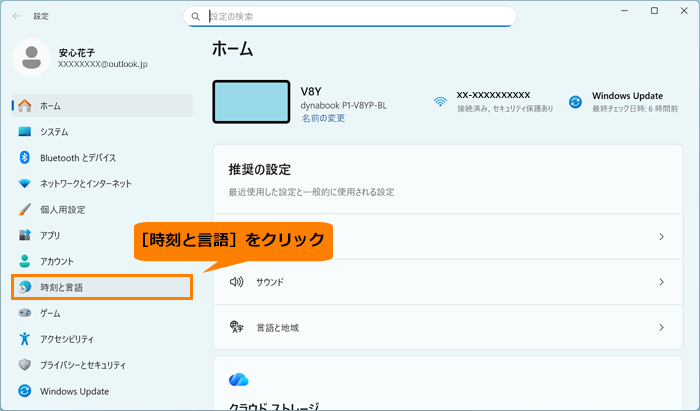The height and width of the screenshot is (411, 700).
Task: Click the System monitor icon
Action: click(25, 132)
